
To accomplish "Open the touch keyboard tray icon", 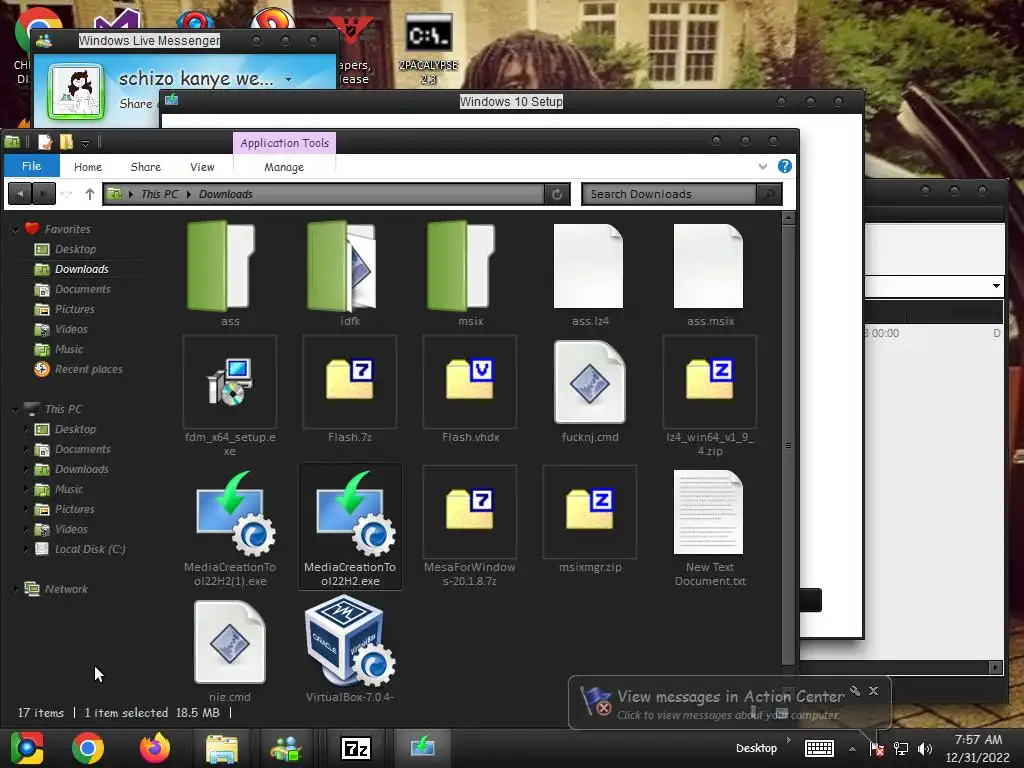I will [x=820, y=748].
